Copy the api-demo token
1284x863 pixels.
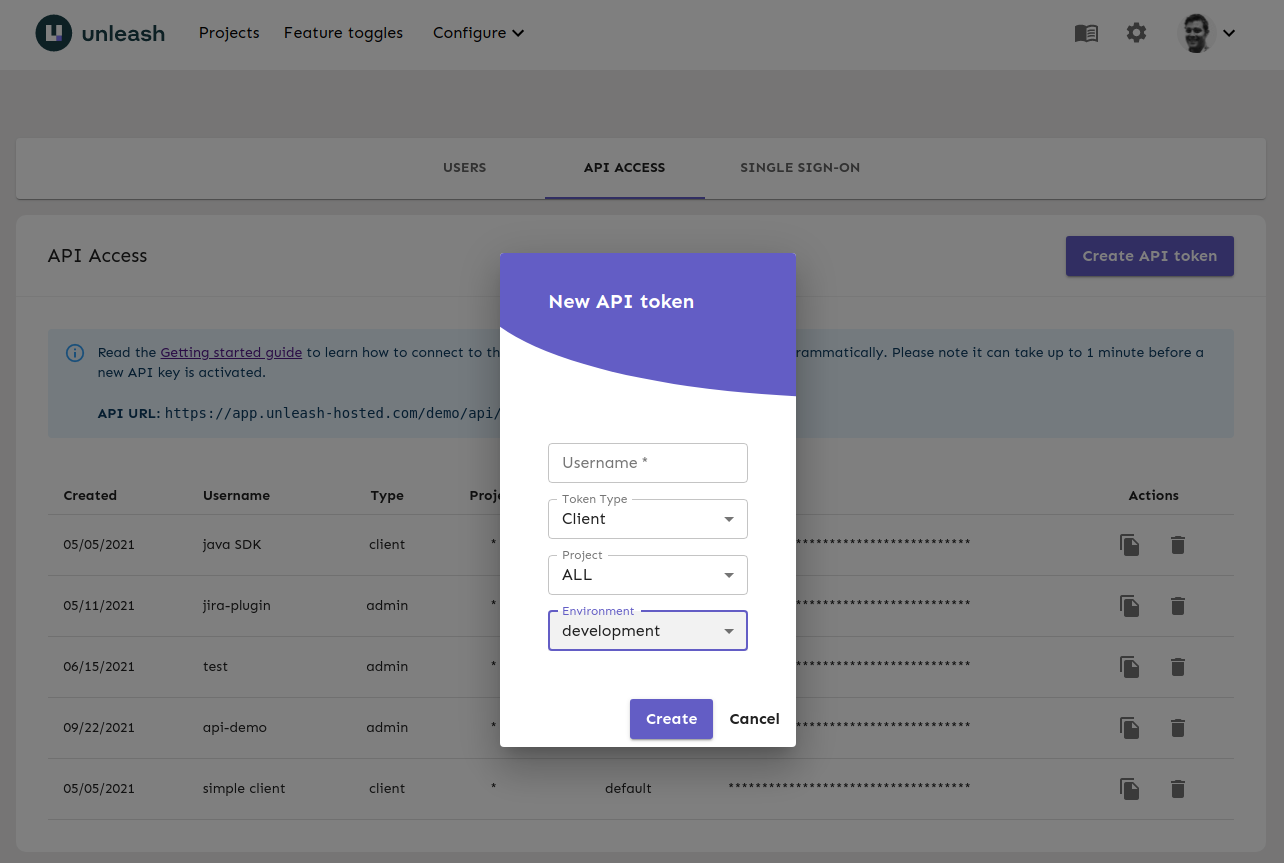click(x=1129, y=728)
